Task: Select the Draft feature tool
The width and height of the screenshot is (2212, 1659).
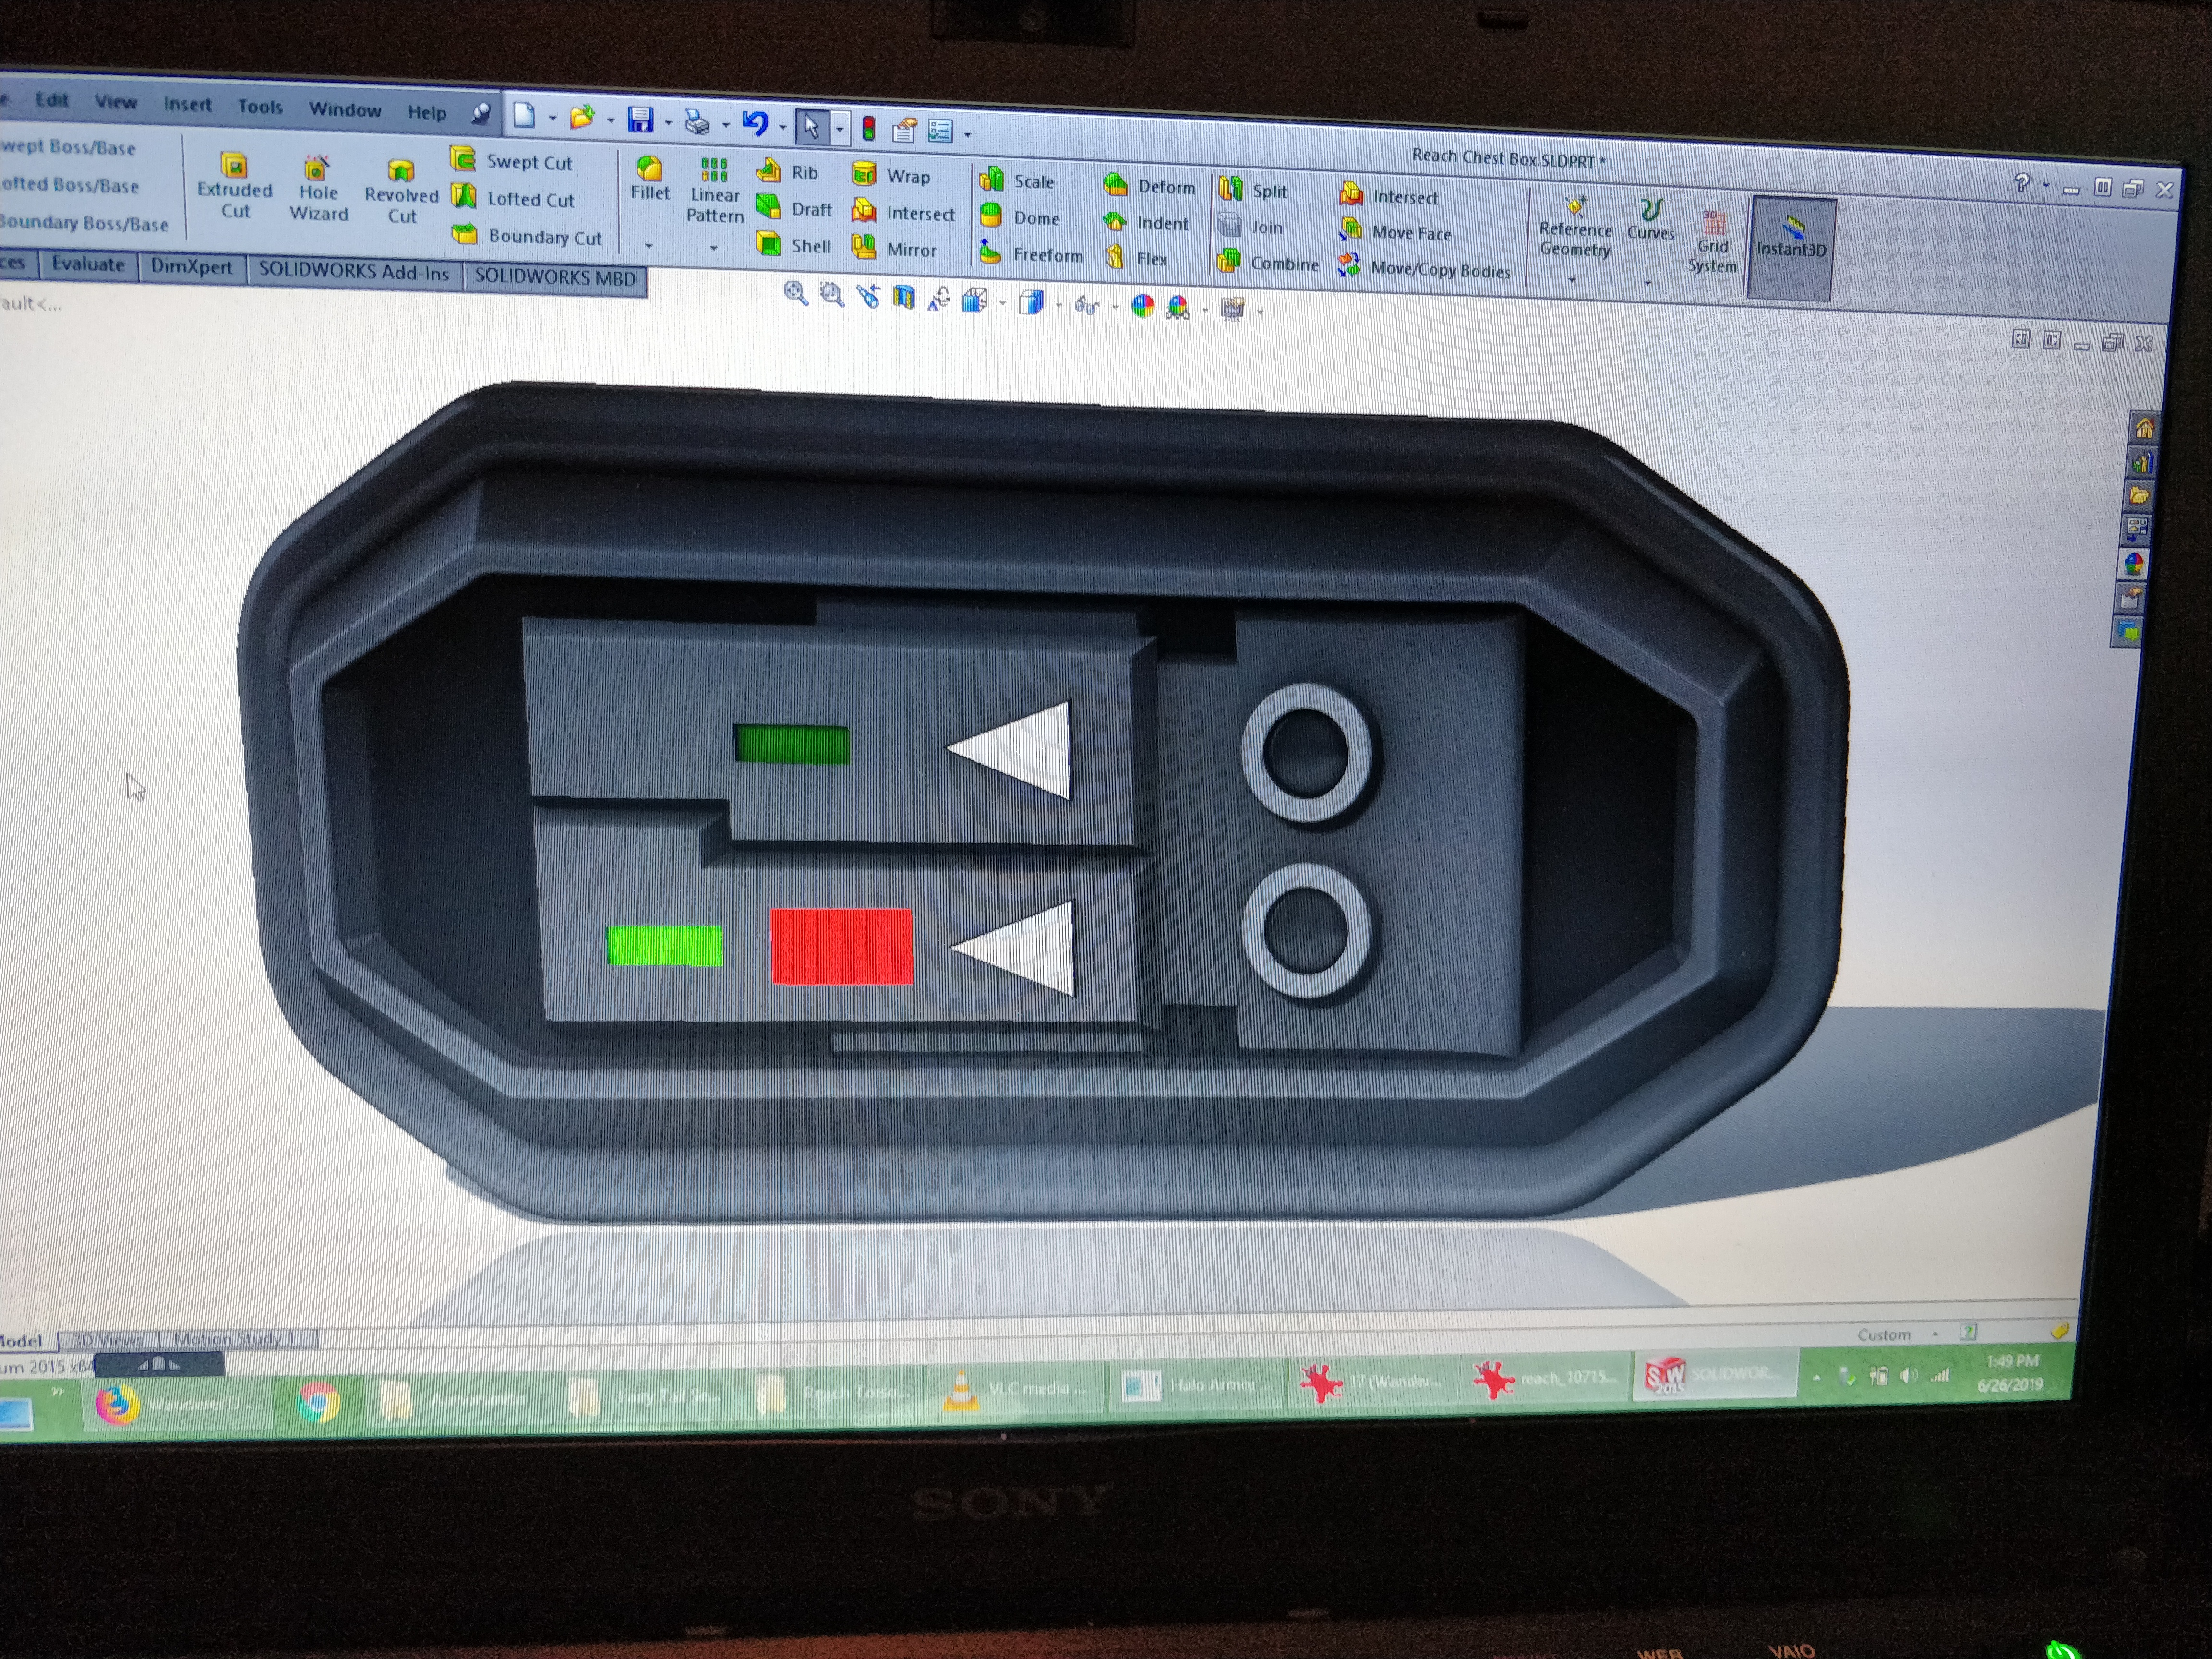Action: [x=794, y=208]
